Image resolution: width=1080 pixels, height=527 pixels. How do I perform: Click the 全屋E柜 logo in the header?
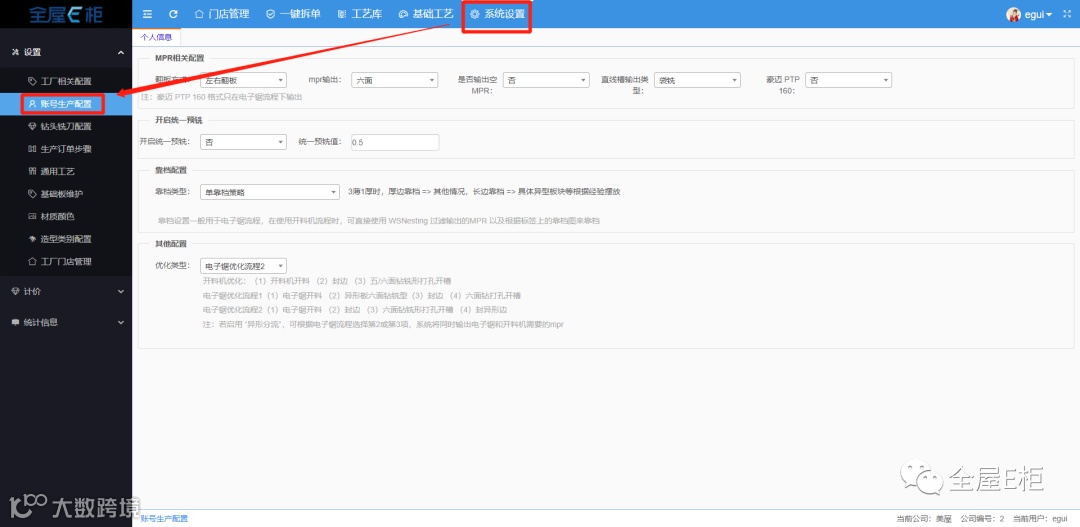pos(66,14)
